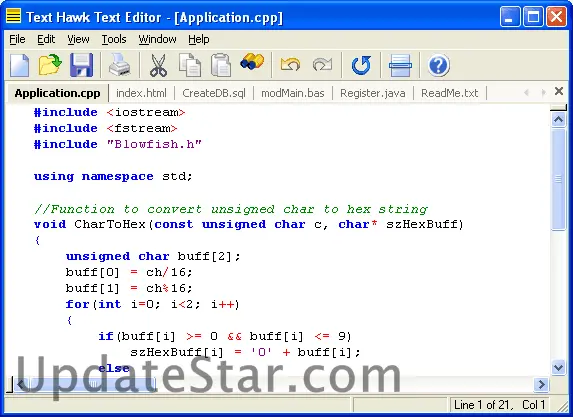
Task: Click the 'if(buff[i] >= 0 && buff[i] <= 9)' line
Action: click(225, 336)
